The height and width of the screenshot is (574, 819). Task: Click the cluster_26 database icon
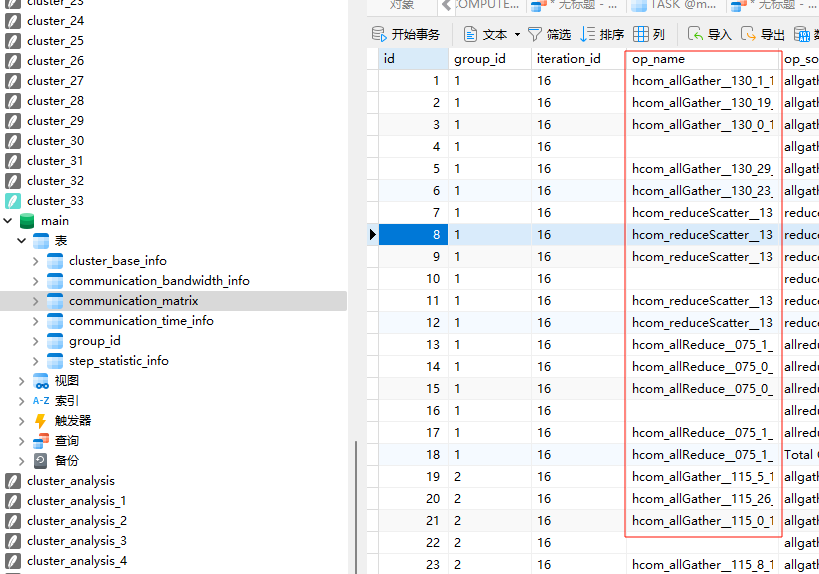click(13, 61)
